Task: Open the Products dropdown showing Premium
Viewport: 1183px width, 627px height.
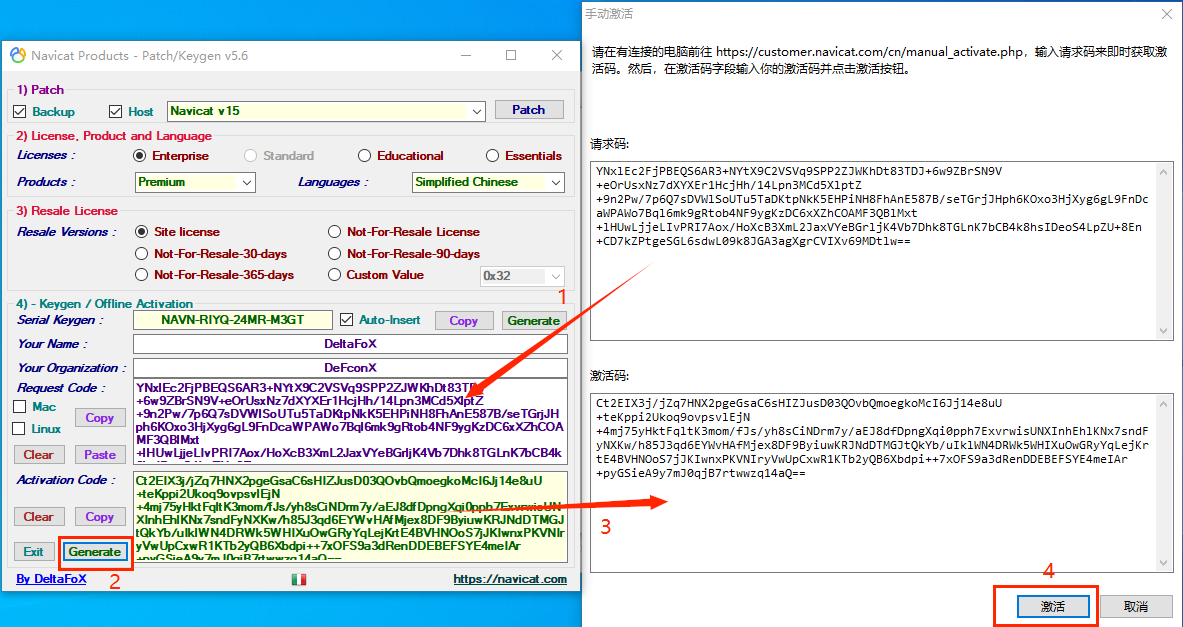Action: (247, 182)
